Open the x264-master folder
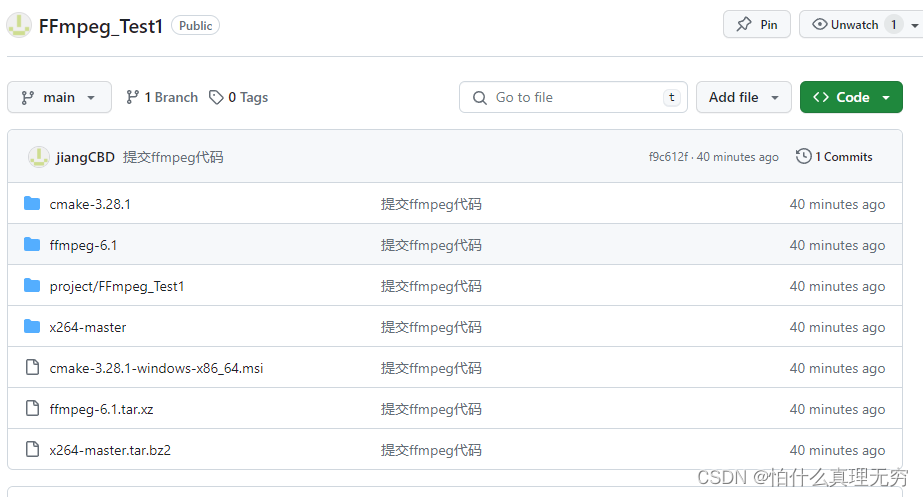Image resolution: width=923 pixels, height=497 pixels. (88, 327)
